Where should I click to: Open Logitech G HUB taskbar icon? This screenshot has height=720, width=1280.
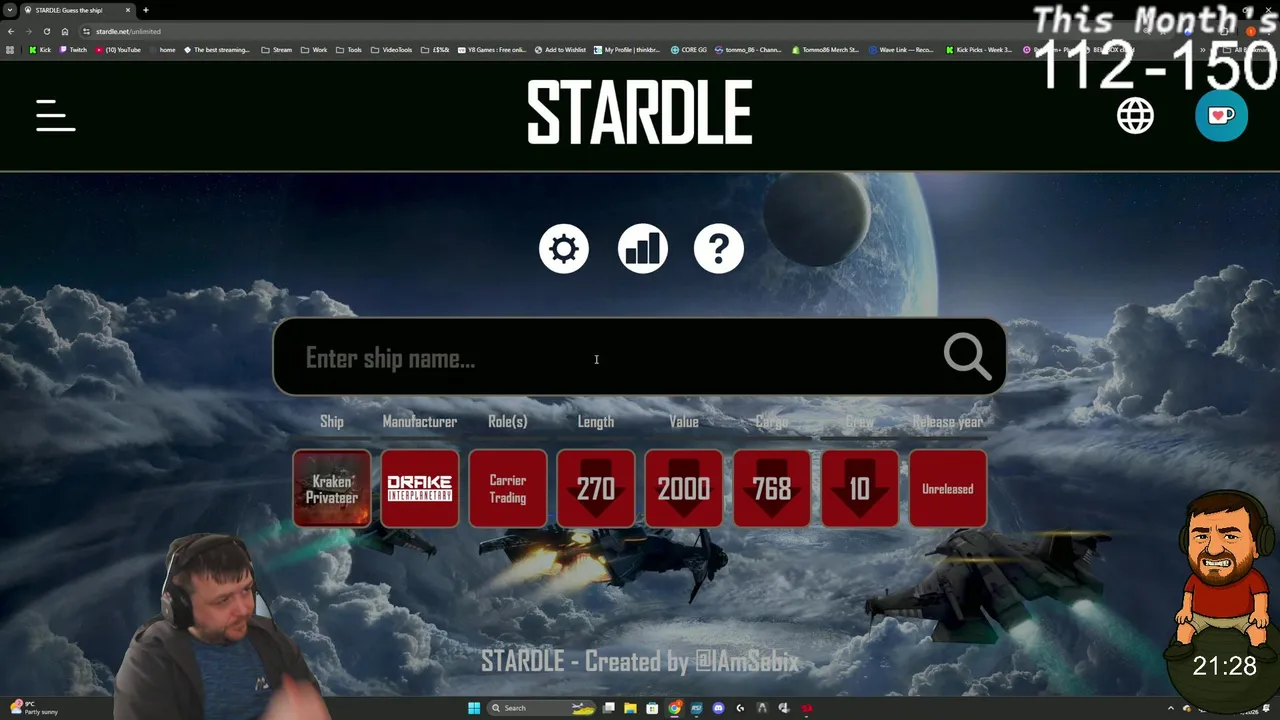[740, 708]
